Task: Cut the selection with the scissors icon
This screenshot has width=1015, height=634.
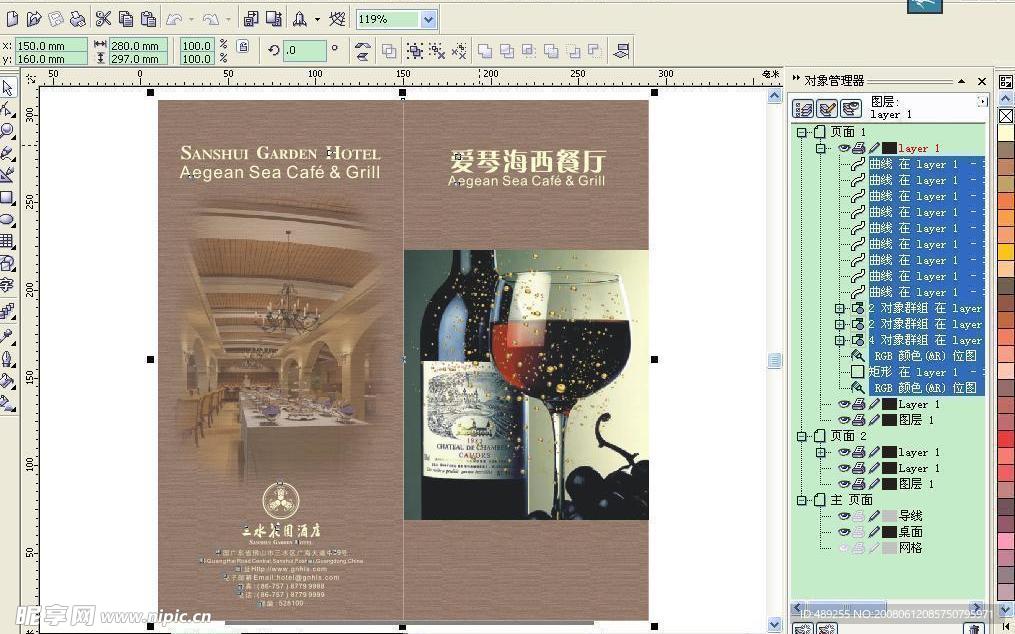Action: (x=104, y=19)
